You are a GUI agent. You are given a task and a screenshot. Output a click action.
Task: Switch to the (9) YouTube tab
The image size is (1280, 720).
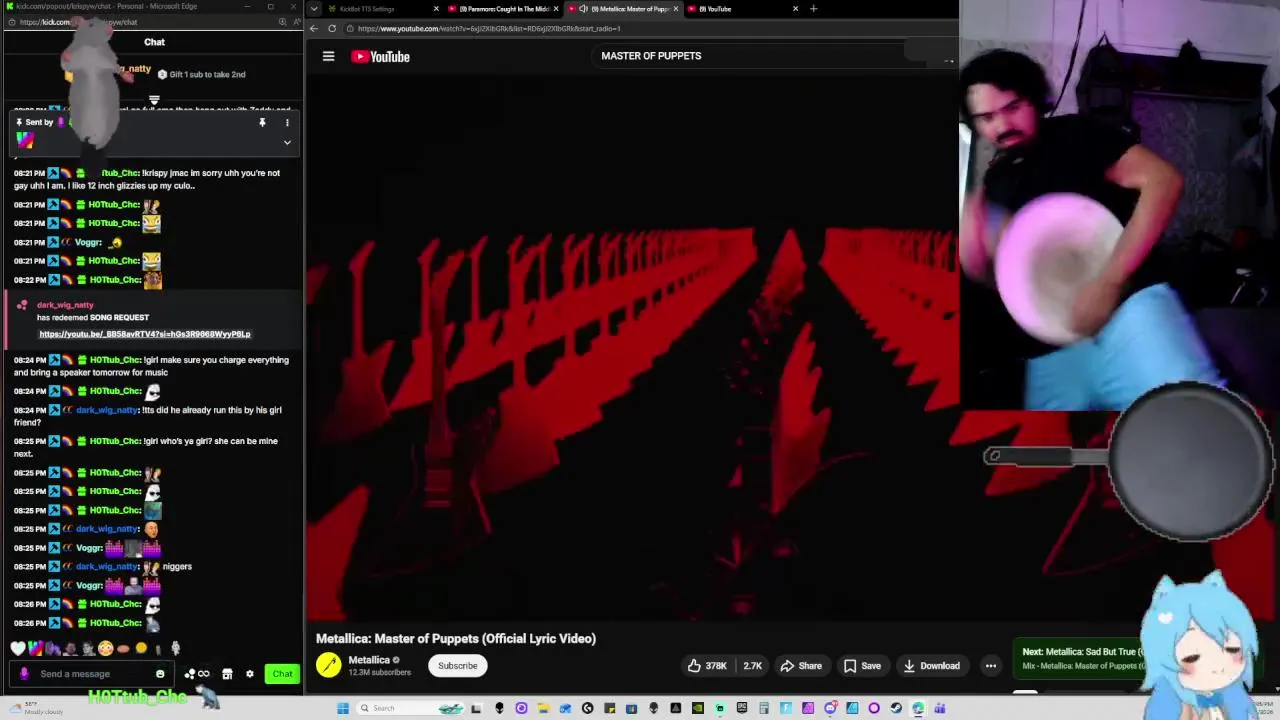(x=742, y=9)
